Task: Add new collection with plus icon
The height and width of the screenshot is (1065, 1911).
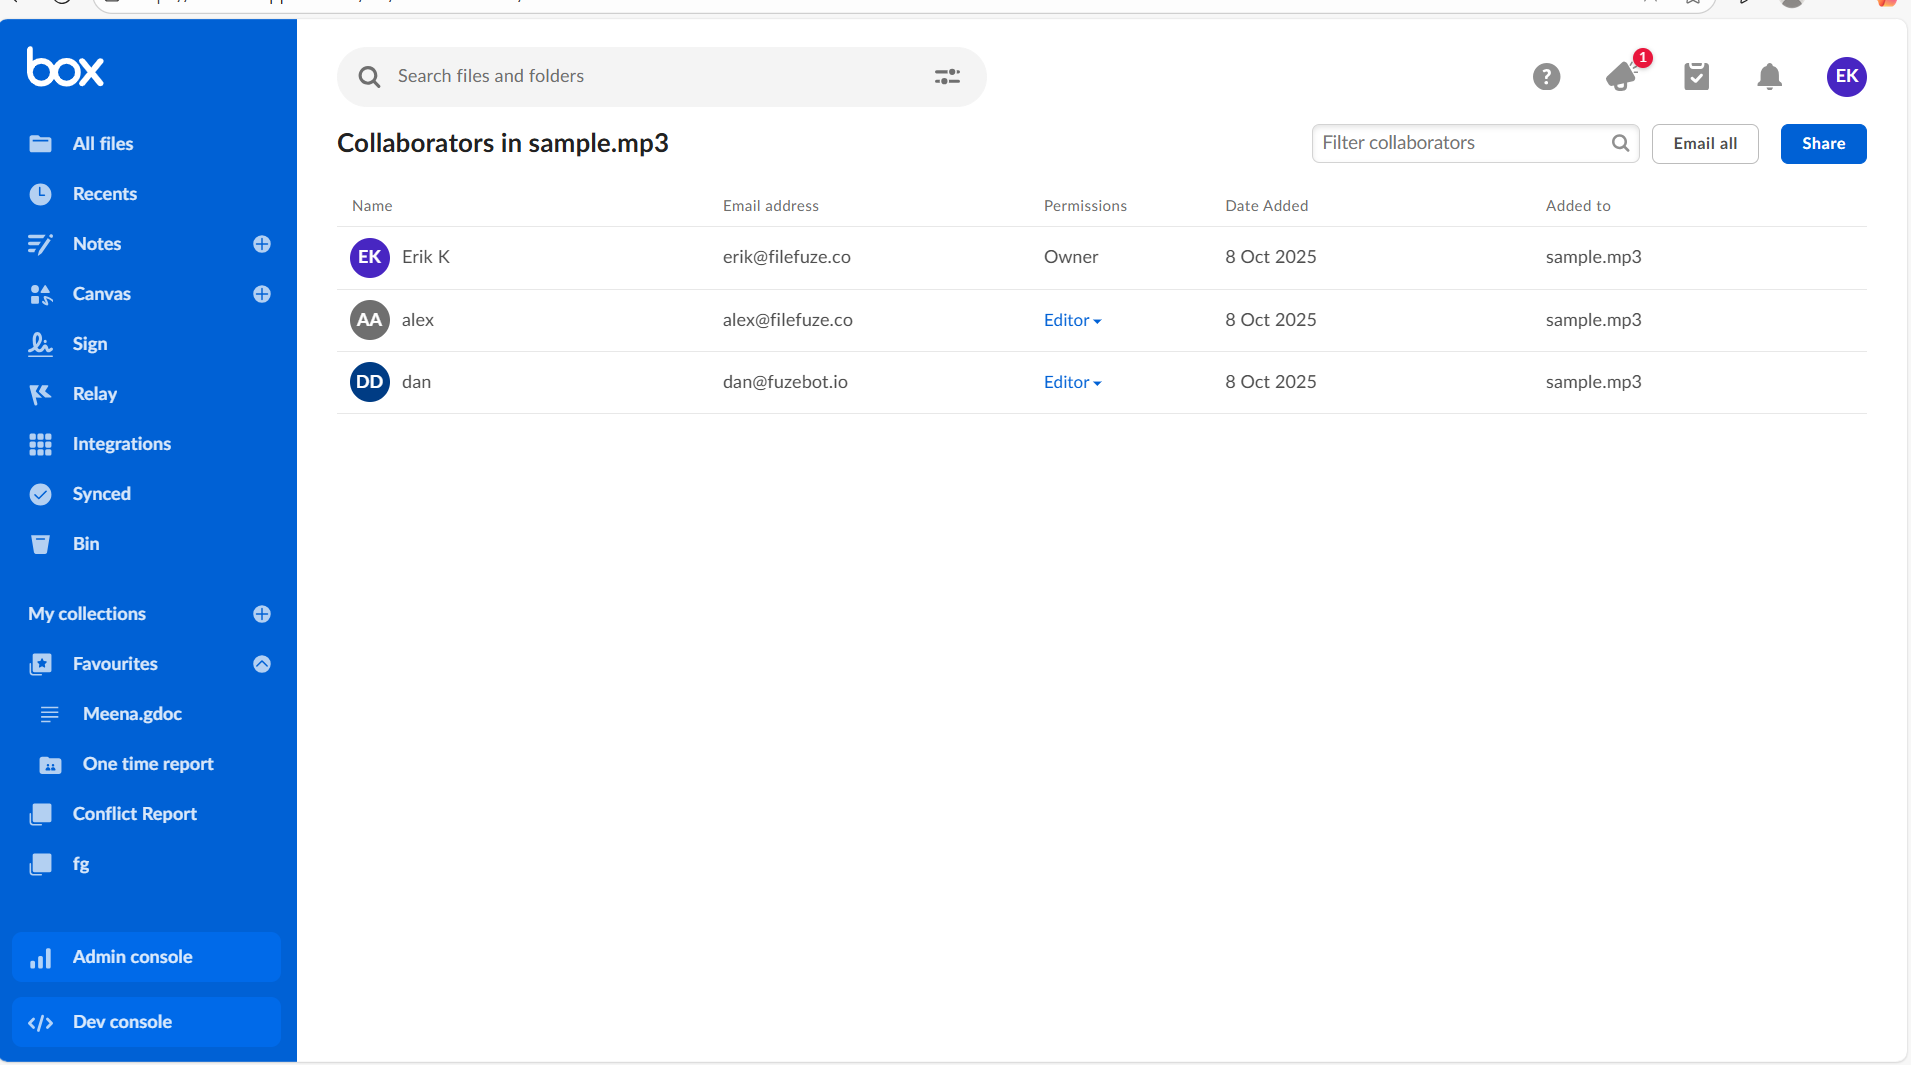Action: 262,614
